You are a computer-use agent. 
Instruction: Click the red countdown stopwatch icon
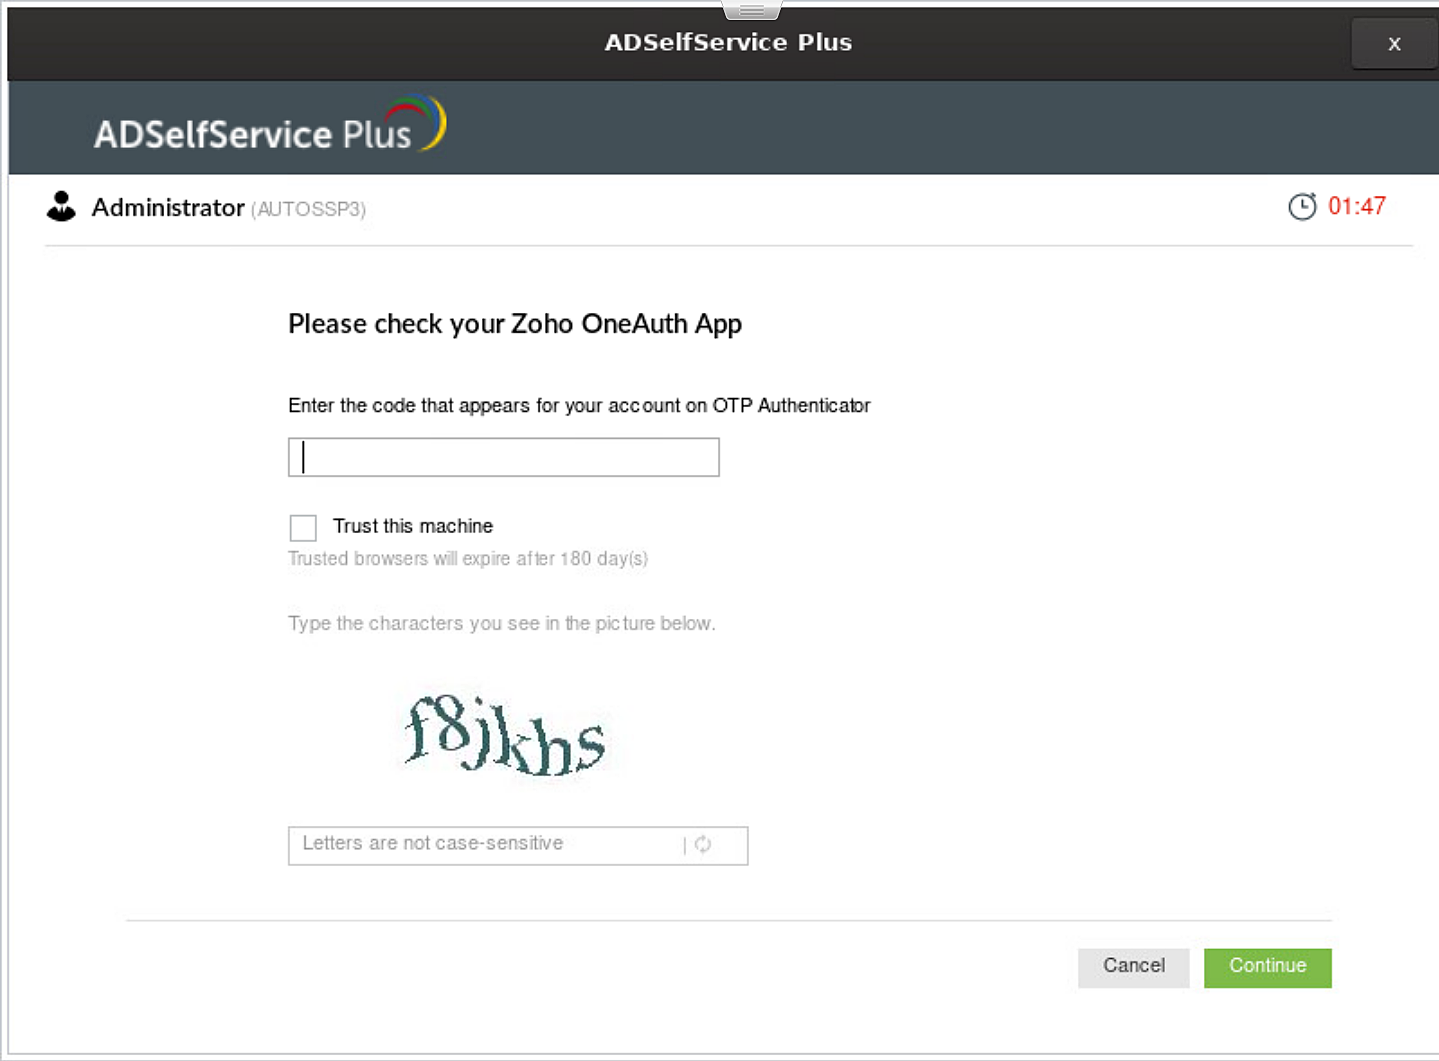pyautogui.click(x=1302, y=207)
